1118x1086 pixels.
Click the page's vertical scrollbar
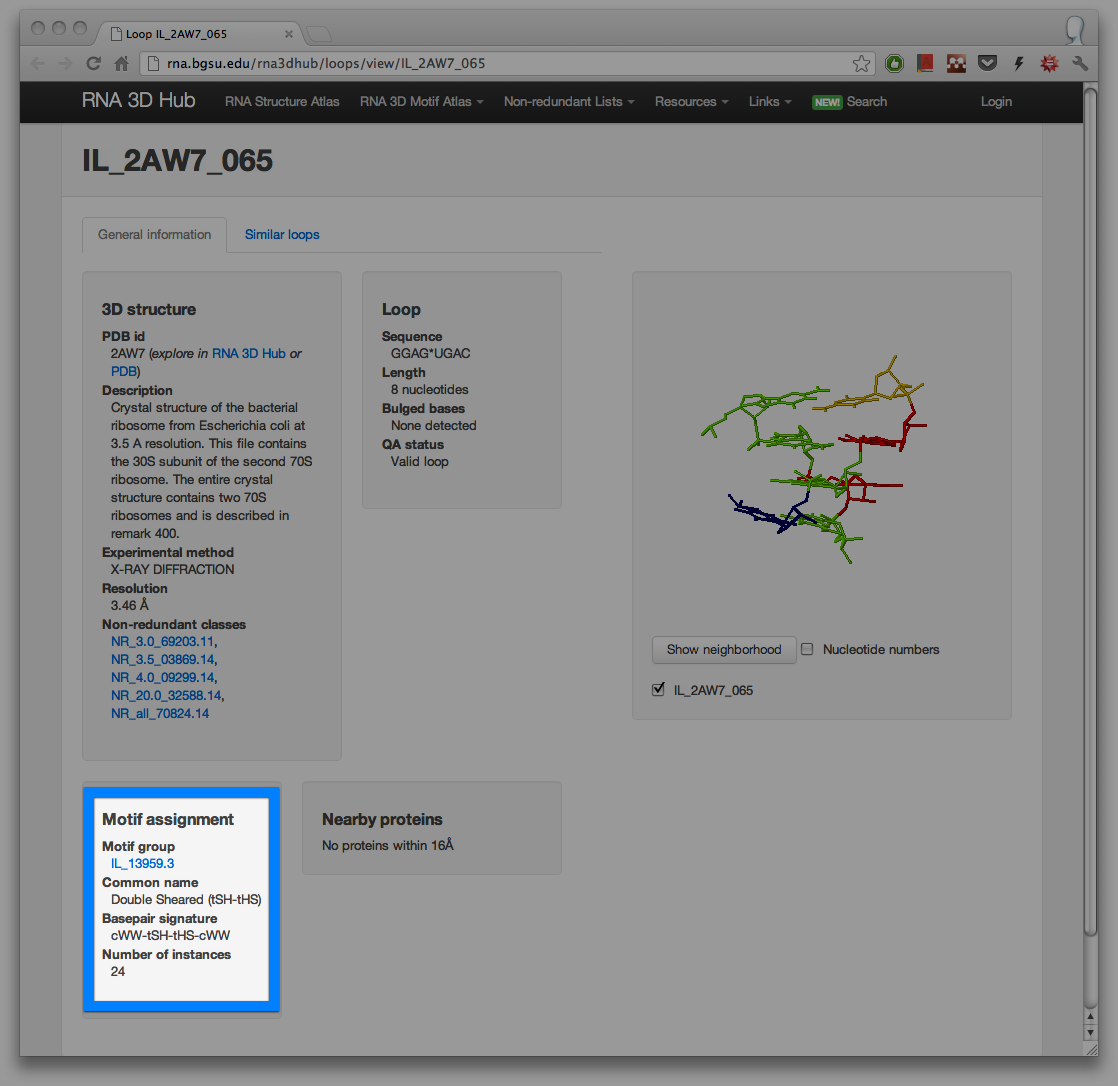(x=1090, y=500)
